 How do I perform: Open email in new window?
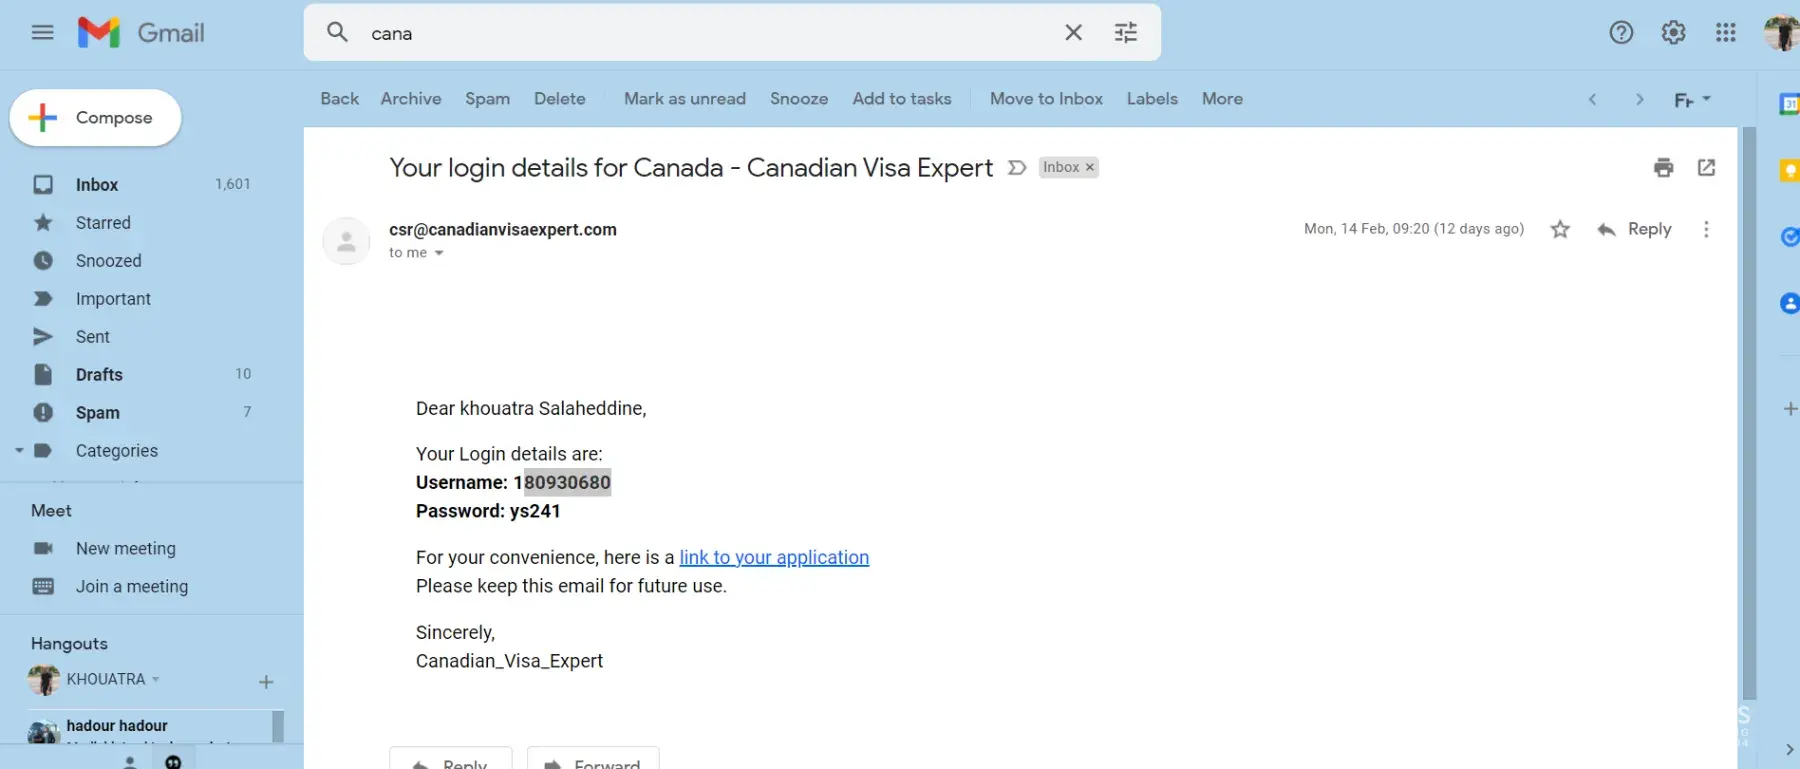point(1707,168)
